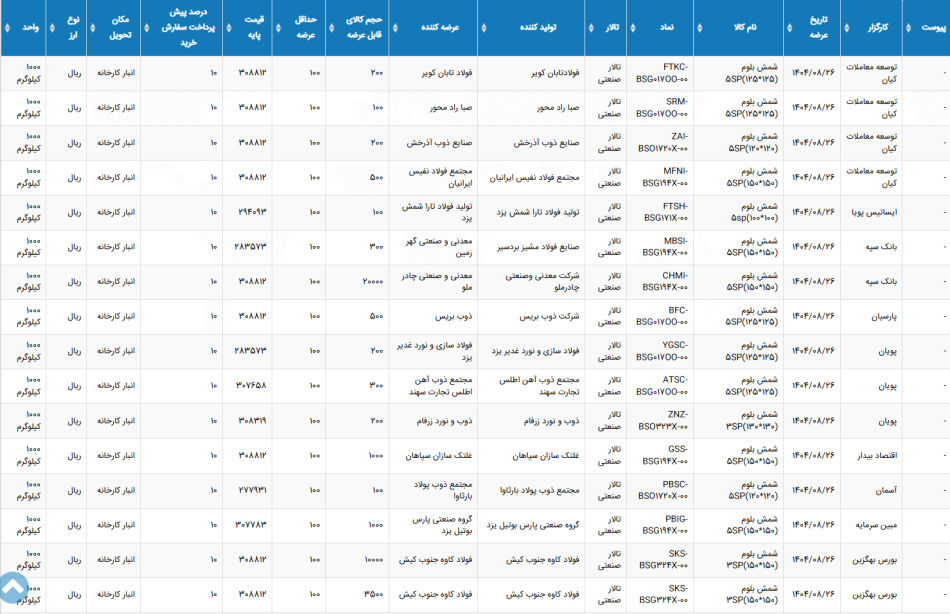Click the round scroll-to-top arrow button
Screen dimensions: 950x614
(x=13, y=587)
